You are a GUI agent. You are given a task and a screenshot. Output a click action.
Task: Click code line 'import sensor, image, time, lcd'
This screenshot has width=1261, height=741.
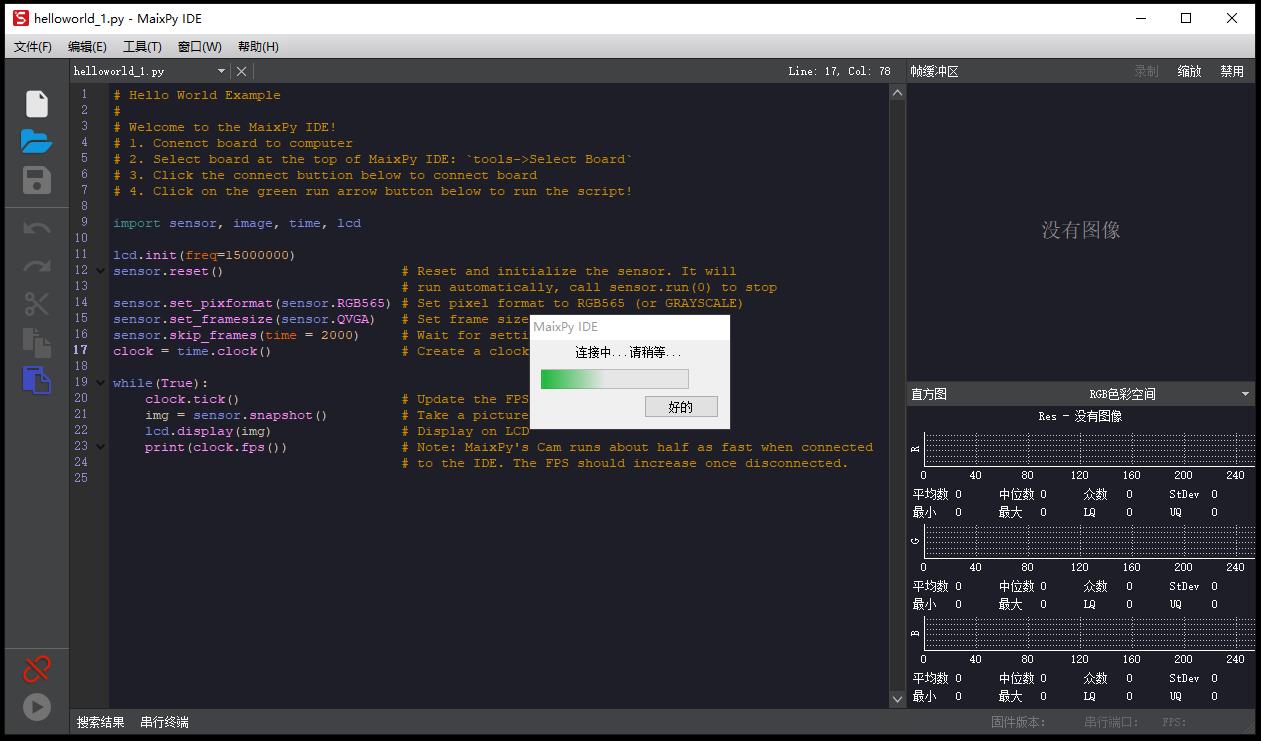point(237,223)
